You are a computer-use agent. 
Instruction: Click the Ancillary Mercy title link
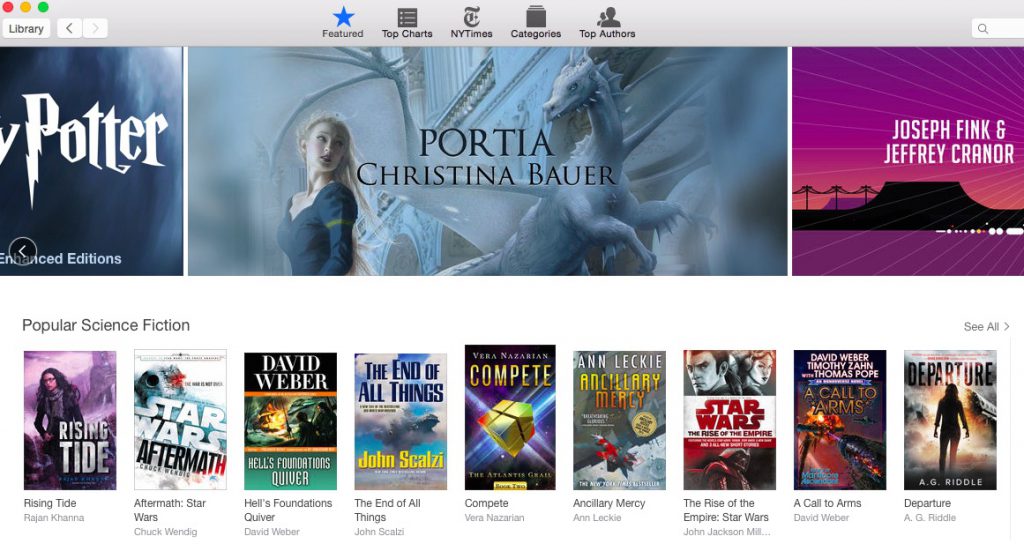click(609, 503)
